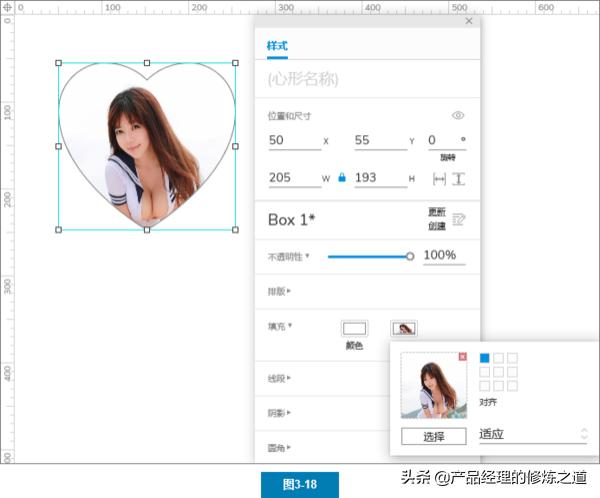
Task: Click the fit-width-to-text icon
Action: (x=439, y=179)
